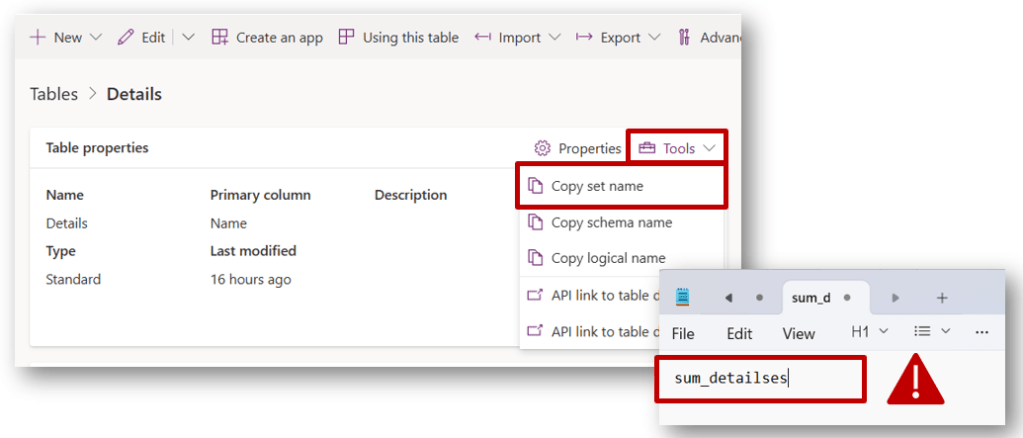Open the Tools dropdown menu
The height and width of the screenshot is (438, 1023).
[677, 148]
